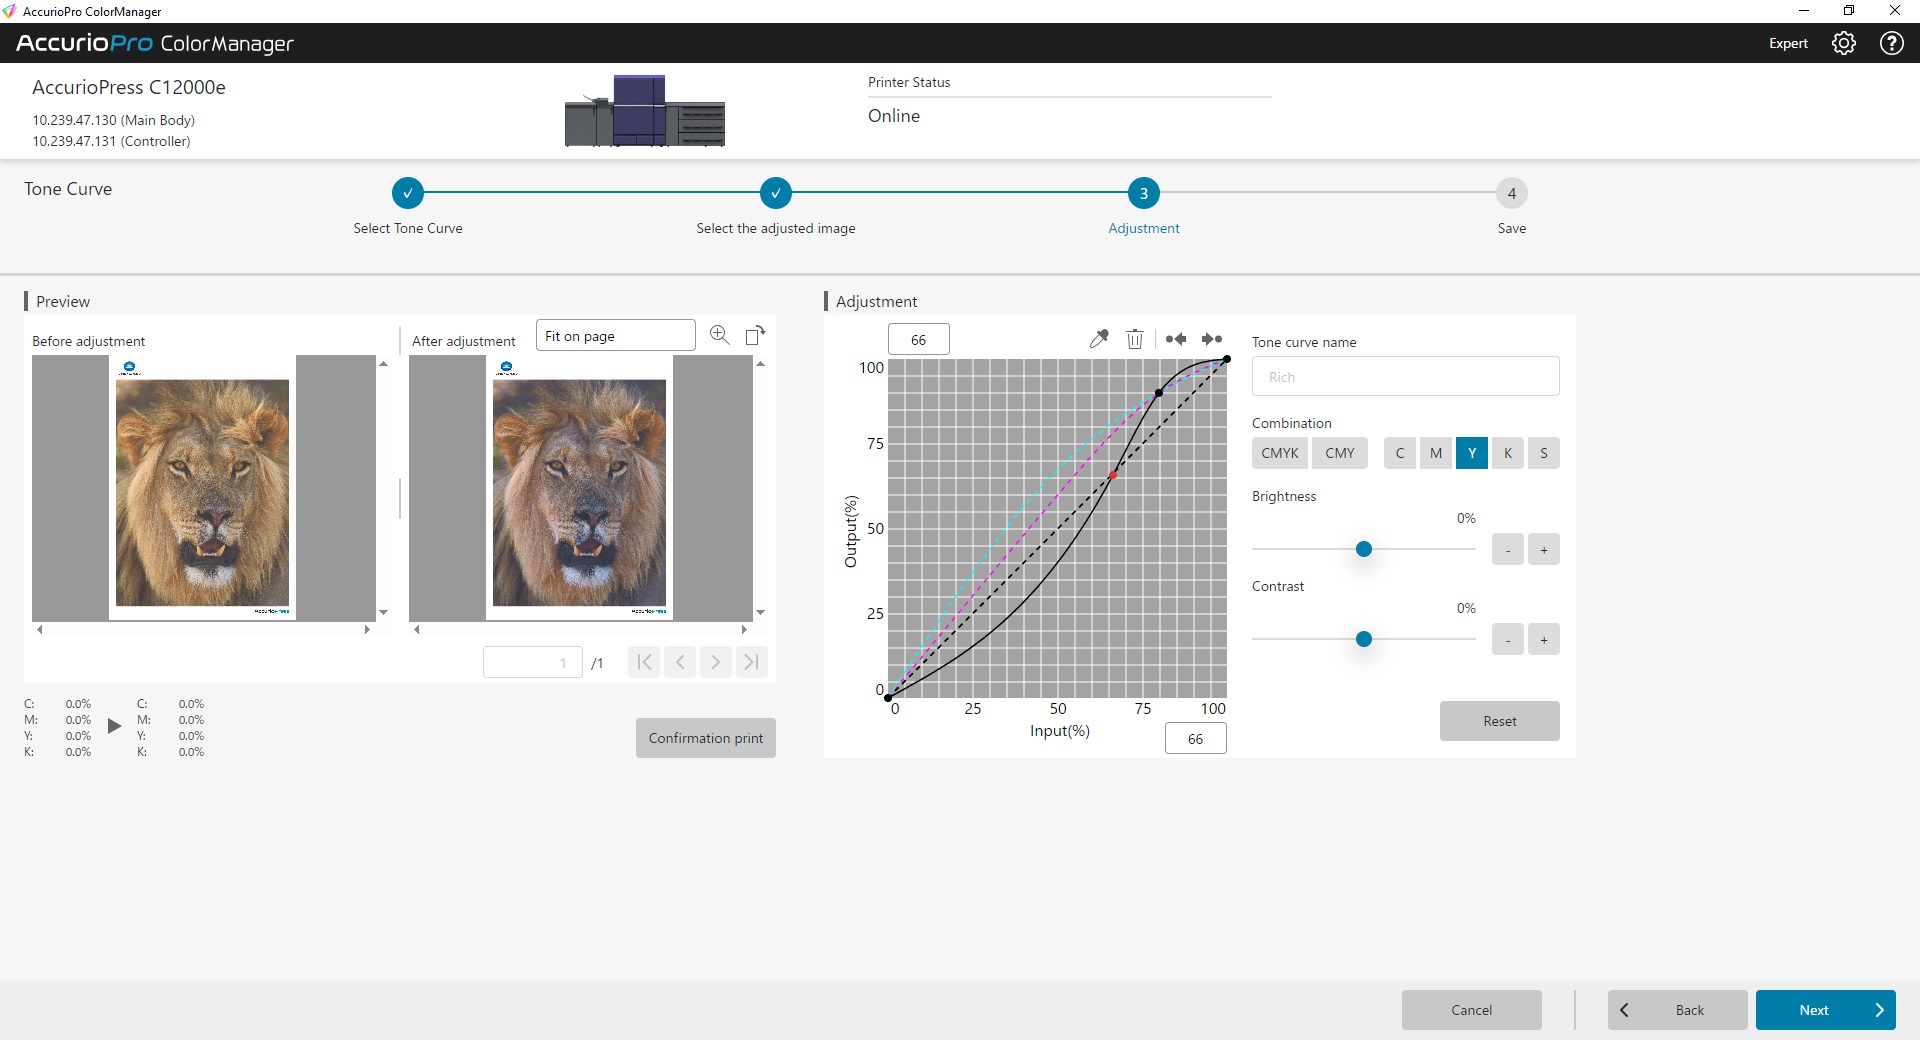
Task: Go to first page in preview
Action: (644, 662)
